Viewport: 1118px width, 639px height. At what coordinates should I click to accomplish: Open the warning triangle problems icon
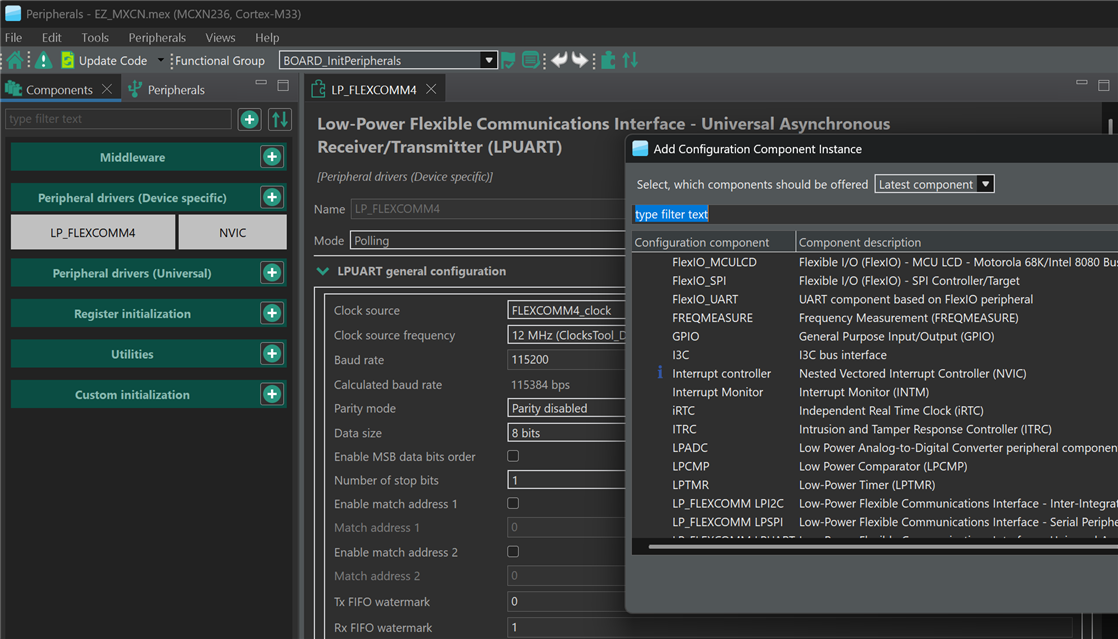pos(43,61)
